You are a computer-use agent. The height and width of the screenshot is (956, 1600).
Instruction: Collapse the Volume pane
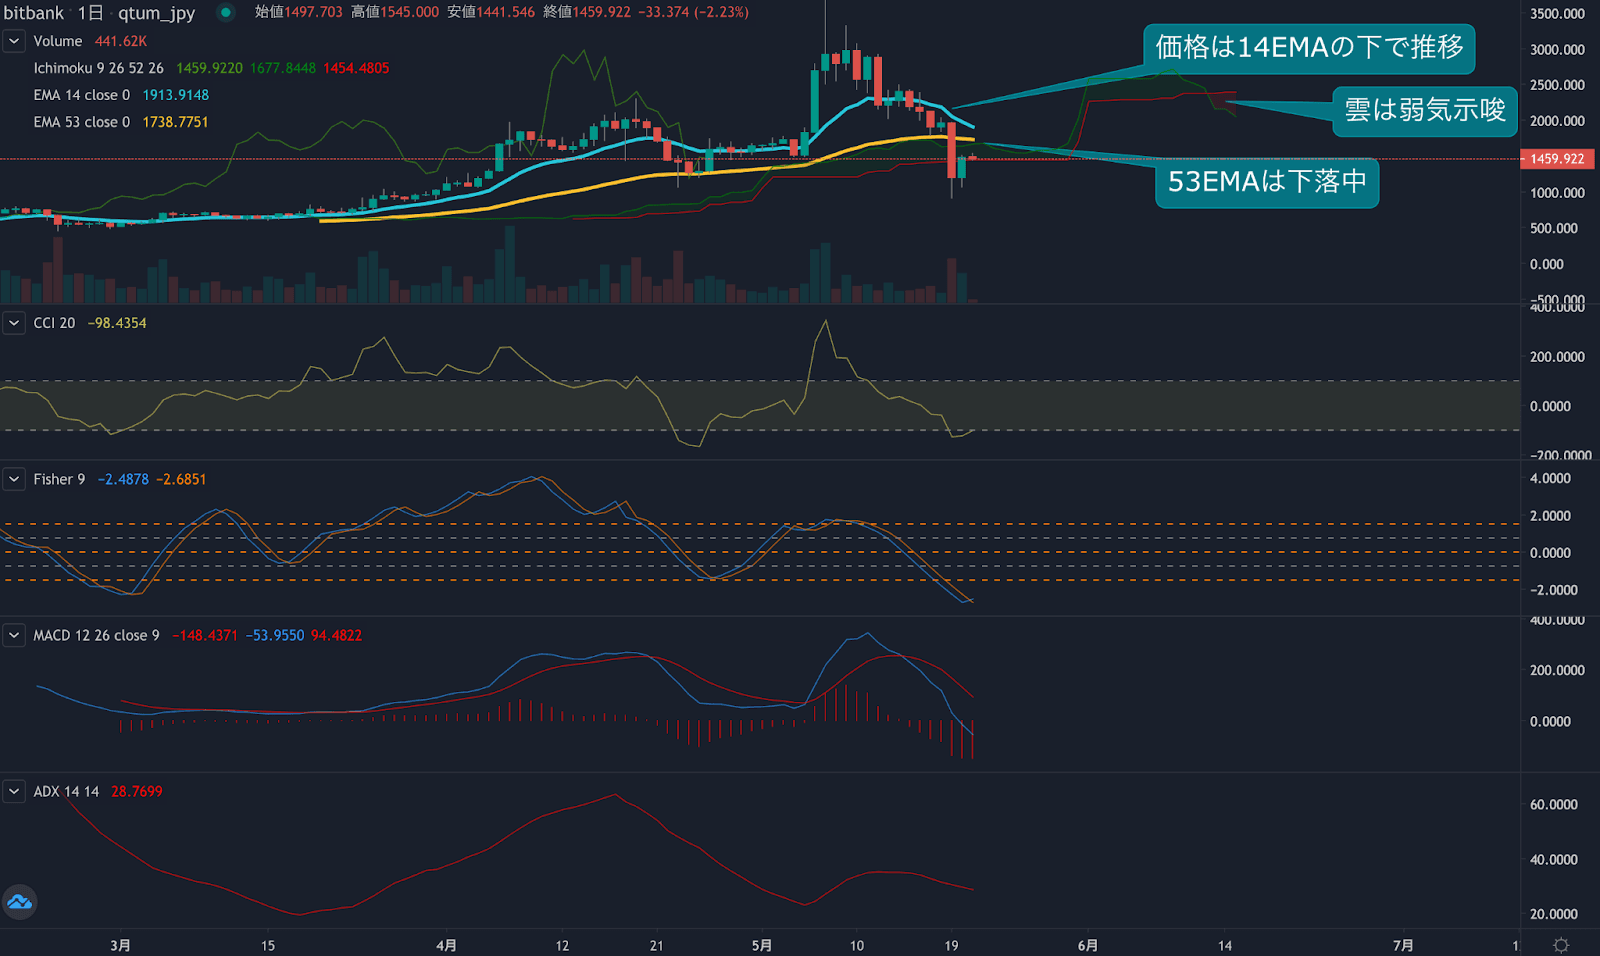coord(13,41)
